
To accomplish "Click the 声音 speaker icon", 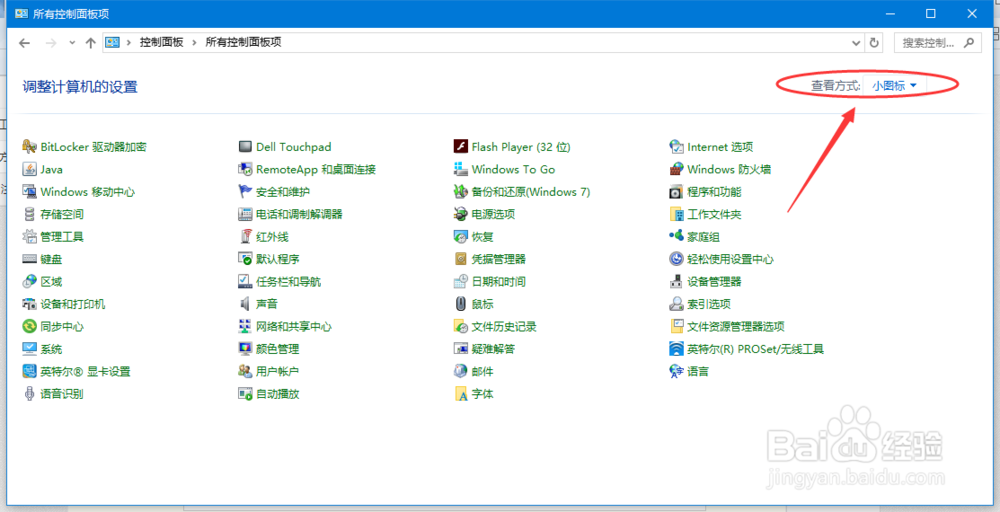I will click(246, 304).
